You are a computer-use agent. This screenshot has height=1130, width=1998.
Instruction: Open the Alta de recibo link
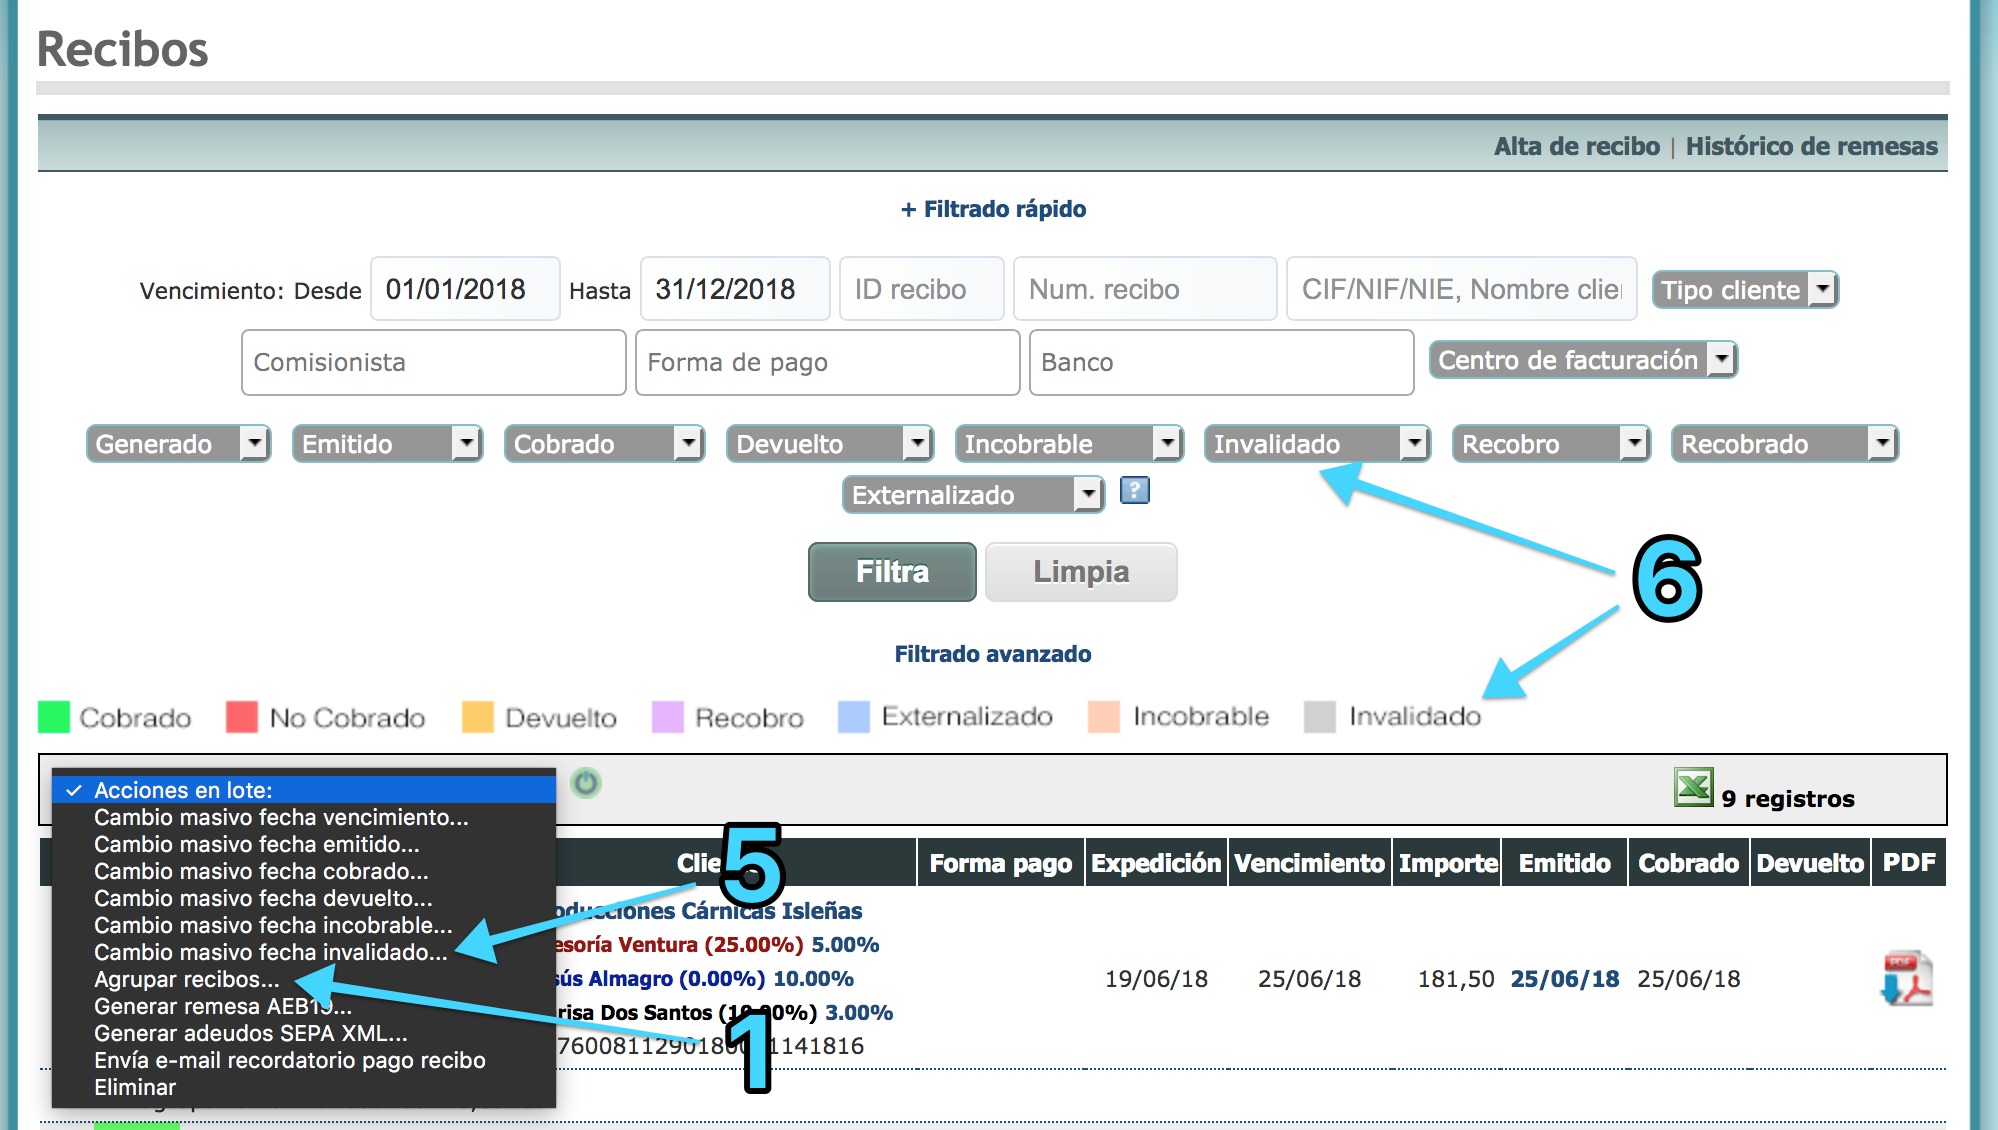[1576, 147]
